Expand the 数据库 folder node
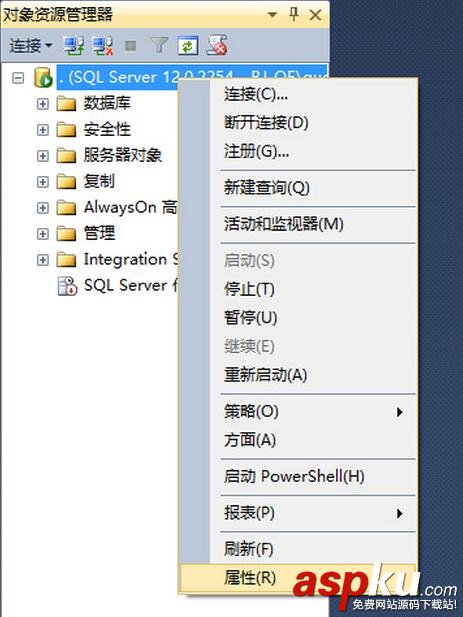The width and height of the screenshot is (463, 617). (x=42, y=104)
